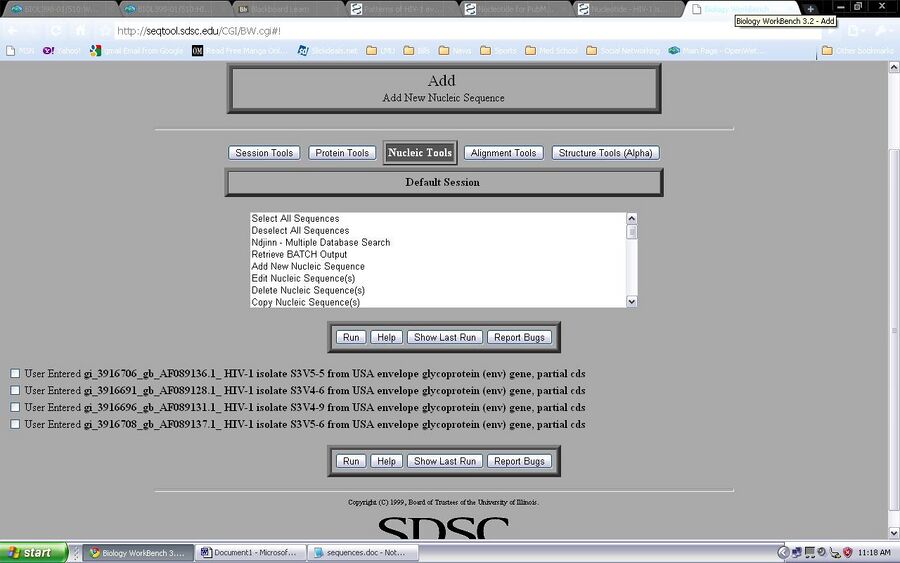Viewport: 900px width, 563px height.
Task: Open sequences.doc Notepad from taskbar
Action: [x=361, y=552]
